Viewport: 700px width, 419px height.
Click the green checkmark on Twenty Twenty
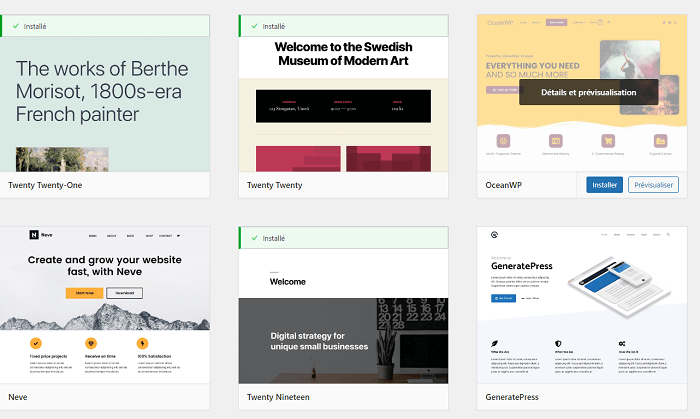[254, 26]
